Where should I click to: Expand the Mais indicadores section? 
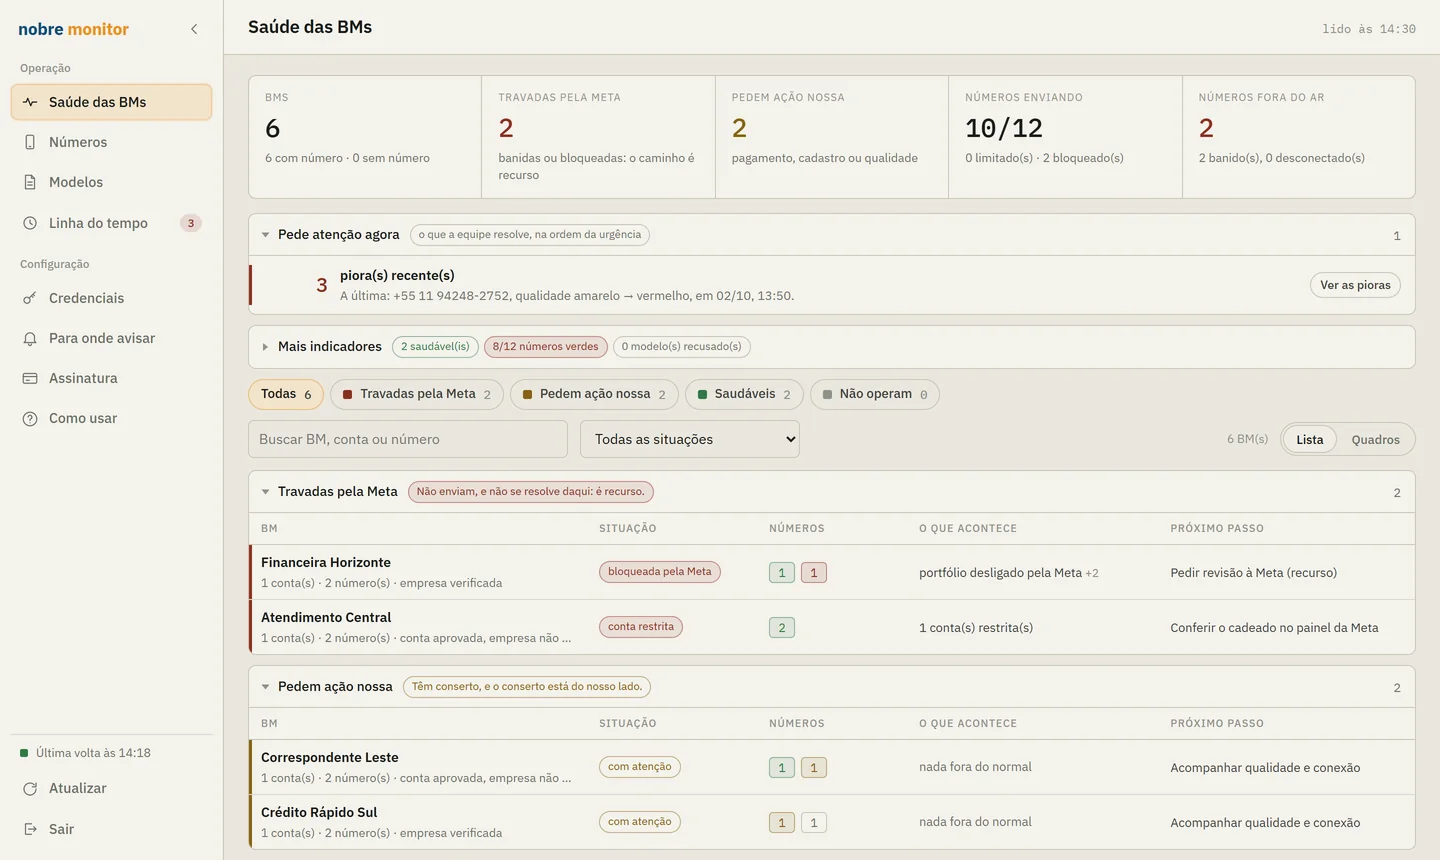coord(265,347)
